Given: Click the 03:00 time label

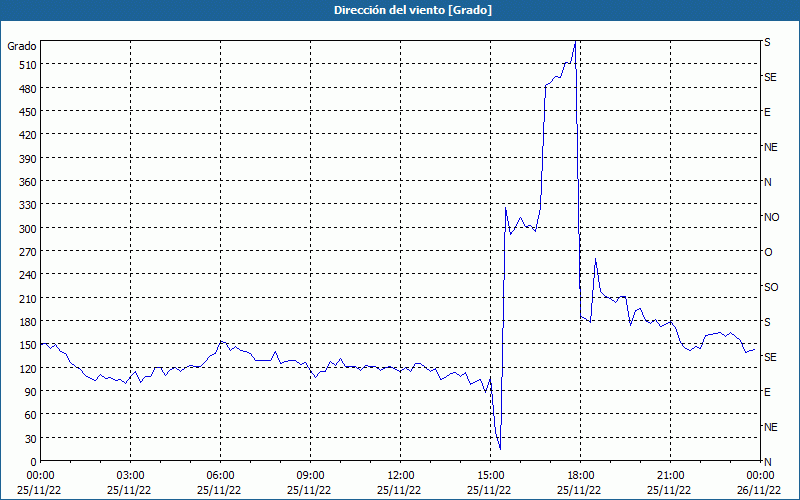Looking at the screenshot, I should click(130, 476).
